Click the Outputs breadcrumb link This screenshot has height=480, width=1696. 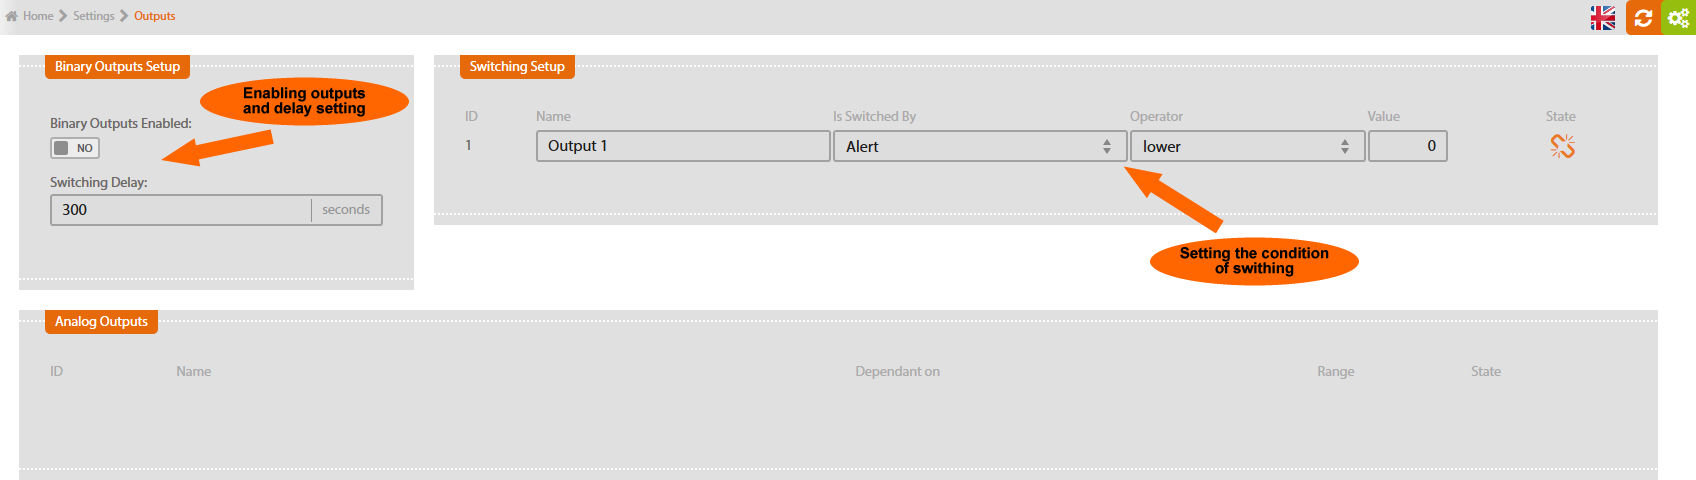click(x=155, y=16)
